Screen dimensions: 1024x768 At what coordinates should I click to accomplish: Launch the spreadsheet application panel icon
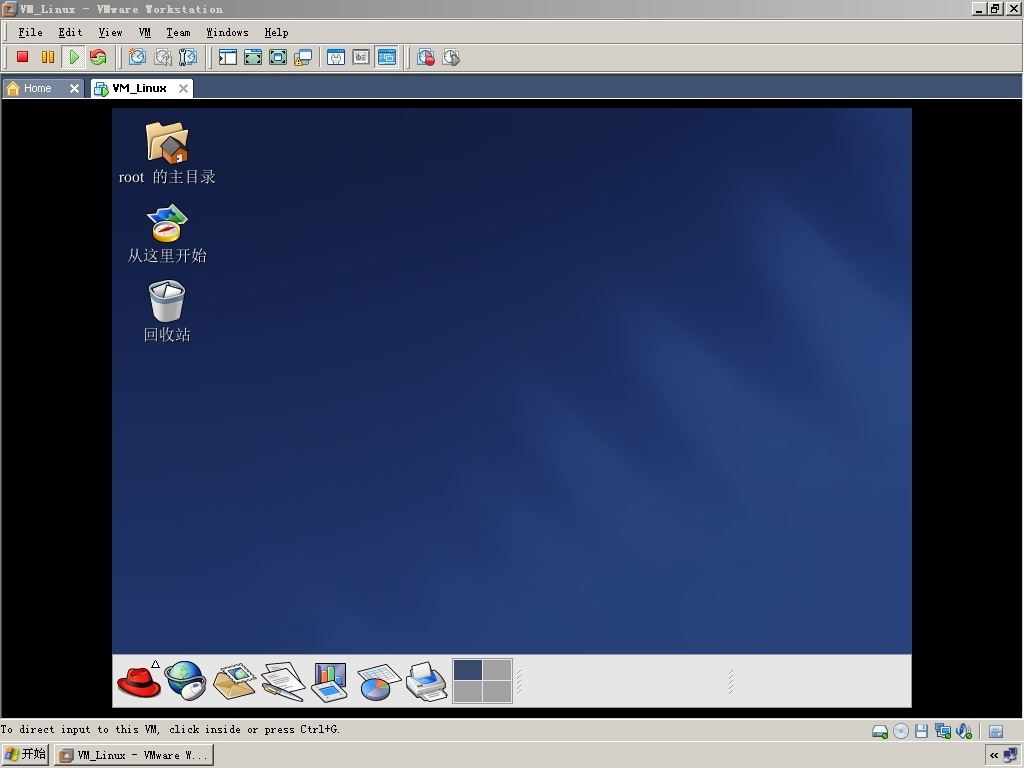(377, 681)
